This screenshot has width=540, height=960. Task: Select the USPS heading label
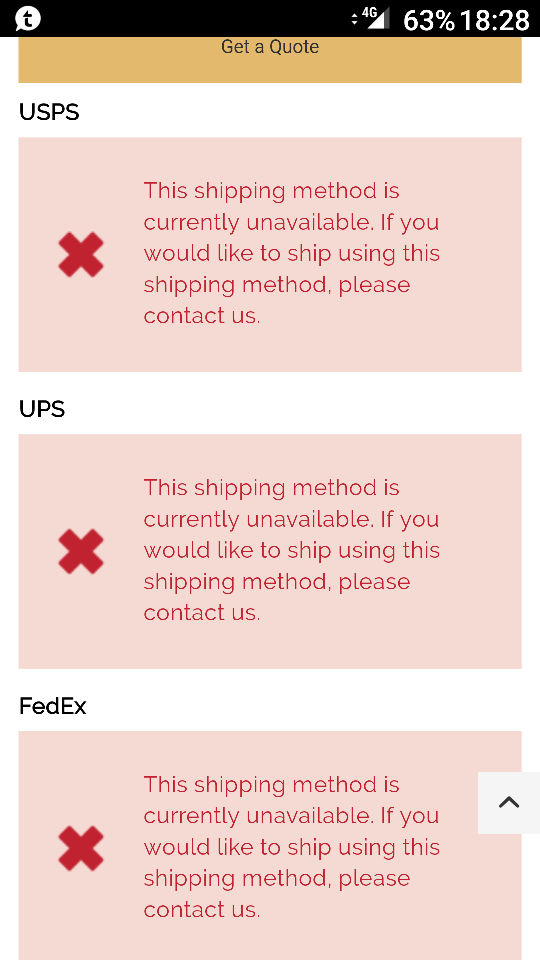click(49, 113)
